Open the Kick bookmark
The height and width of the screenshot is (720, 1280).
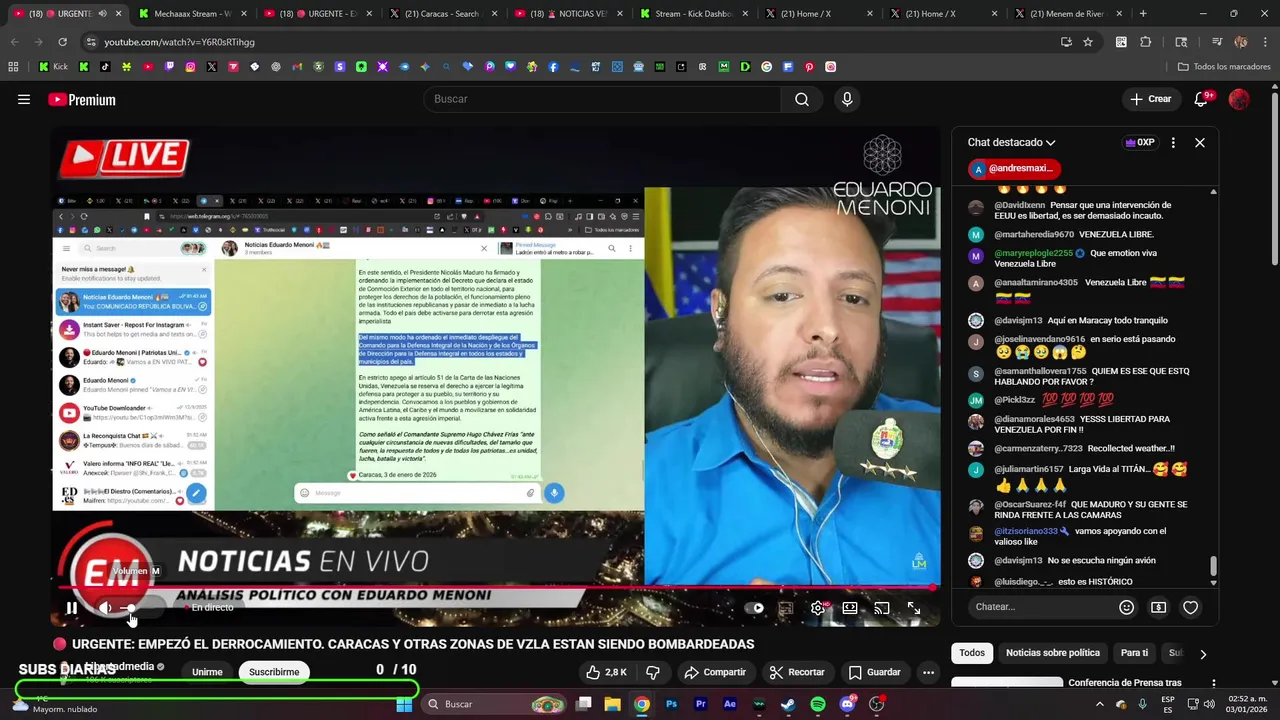pos(53,67)
